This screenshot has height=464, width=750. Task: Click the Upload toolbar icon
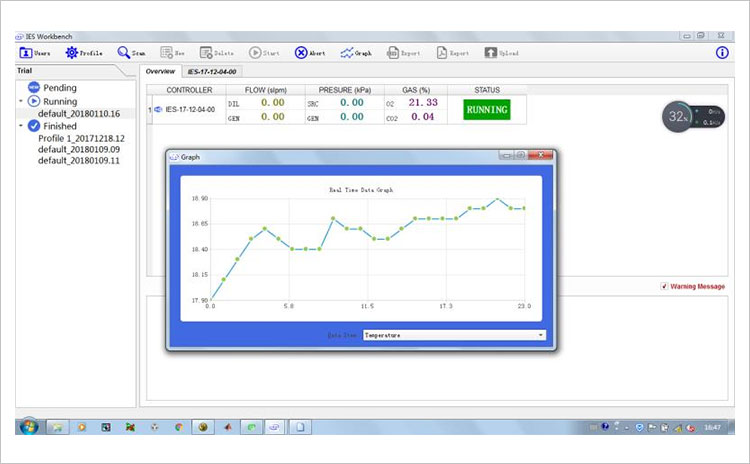491,52
